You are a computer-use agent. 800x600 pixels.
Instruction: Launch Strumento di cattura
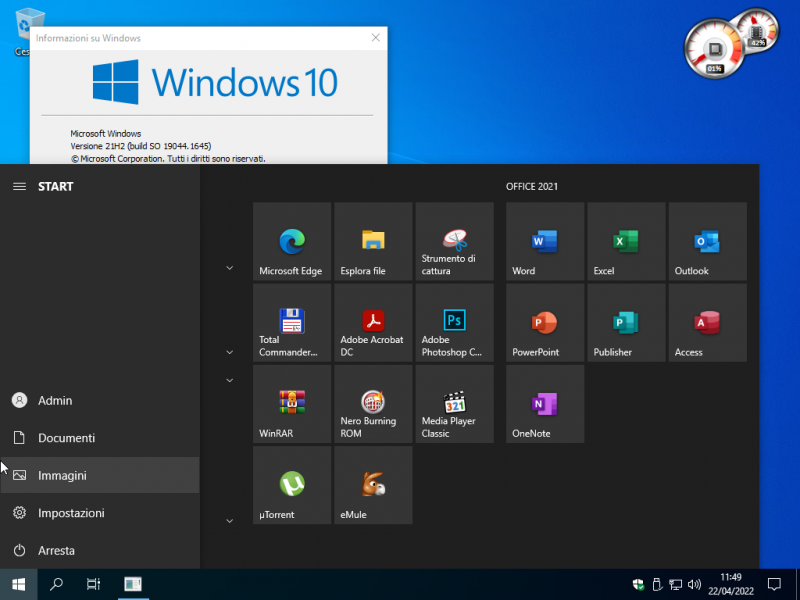(454, 242)
